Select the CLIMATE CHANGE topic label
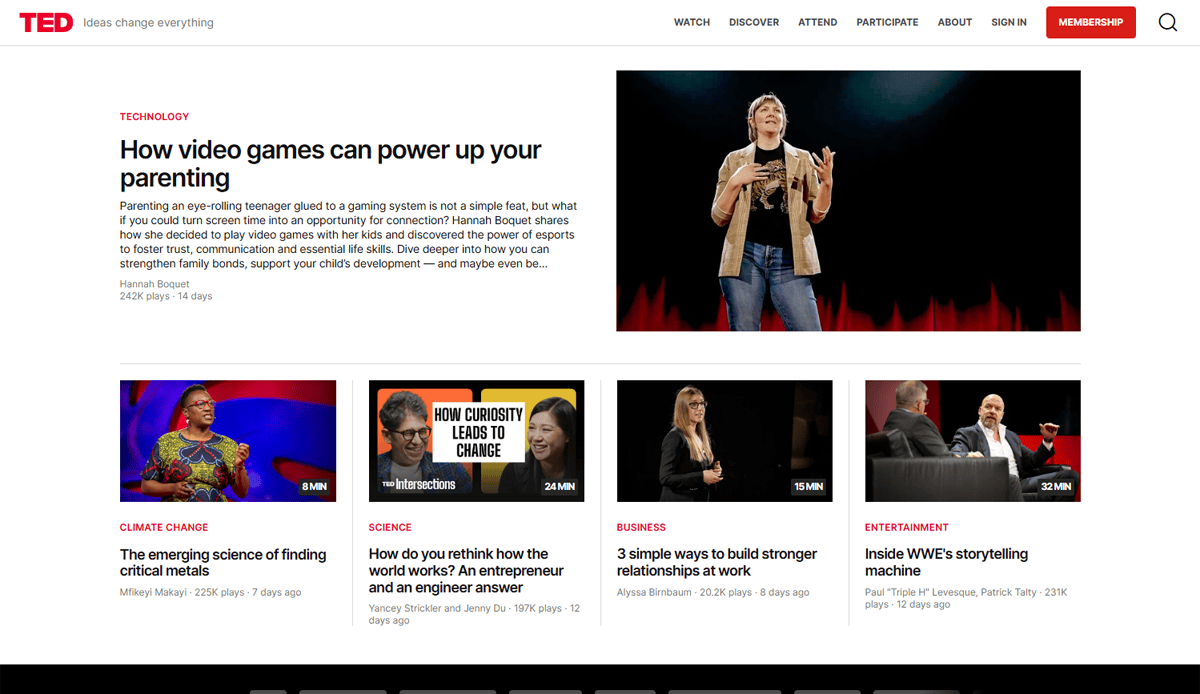This screenshot has height=694, width=1200. click(x=163, y=527)
